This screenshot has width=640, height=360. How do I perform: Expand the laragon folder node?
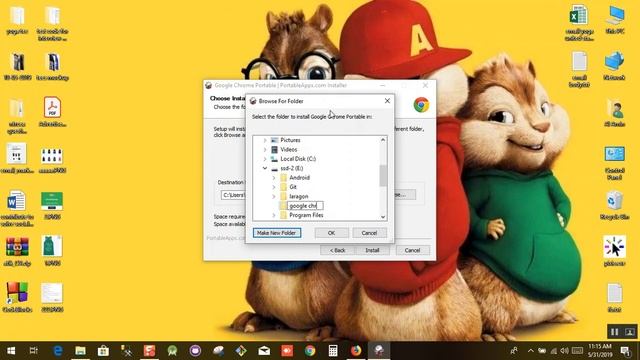[x=274, y=196]
